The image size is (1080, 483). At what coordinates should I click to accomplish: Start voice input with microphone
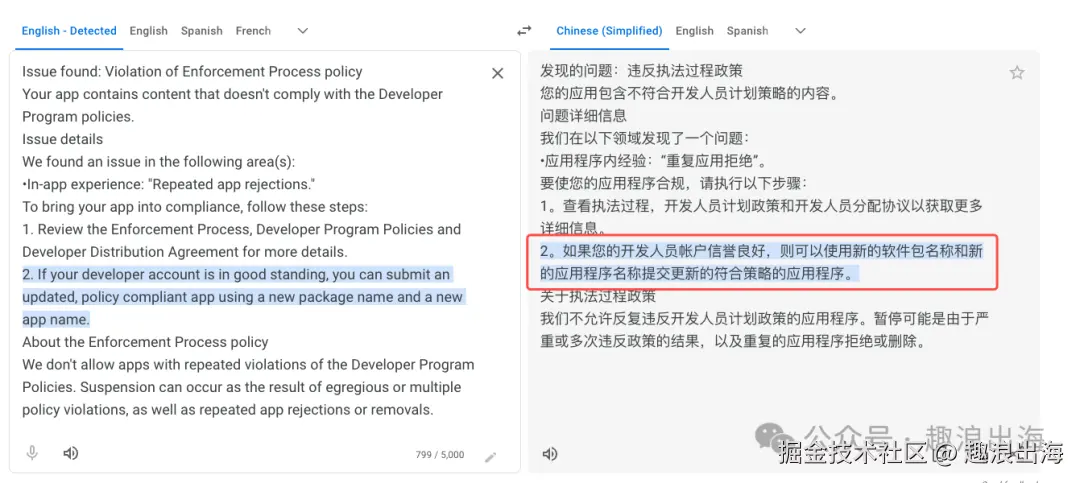32,453
